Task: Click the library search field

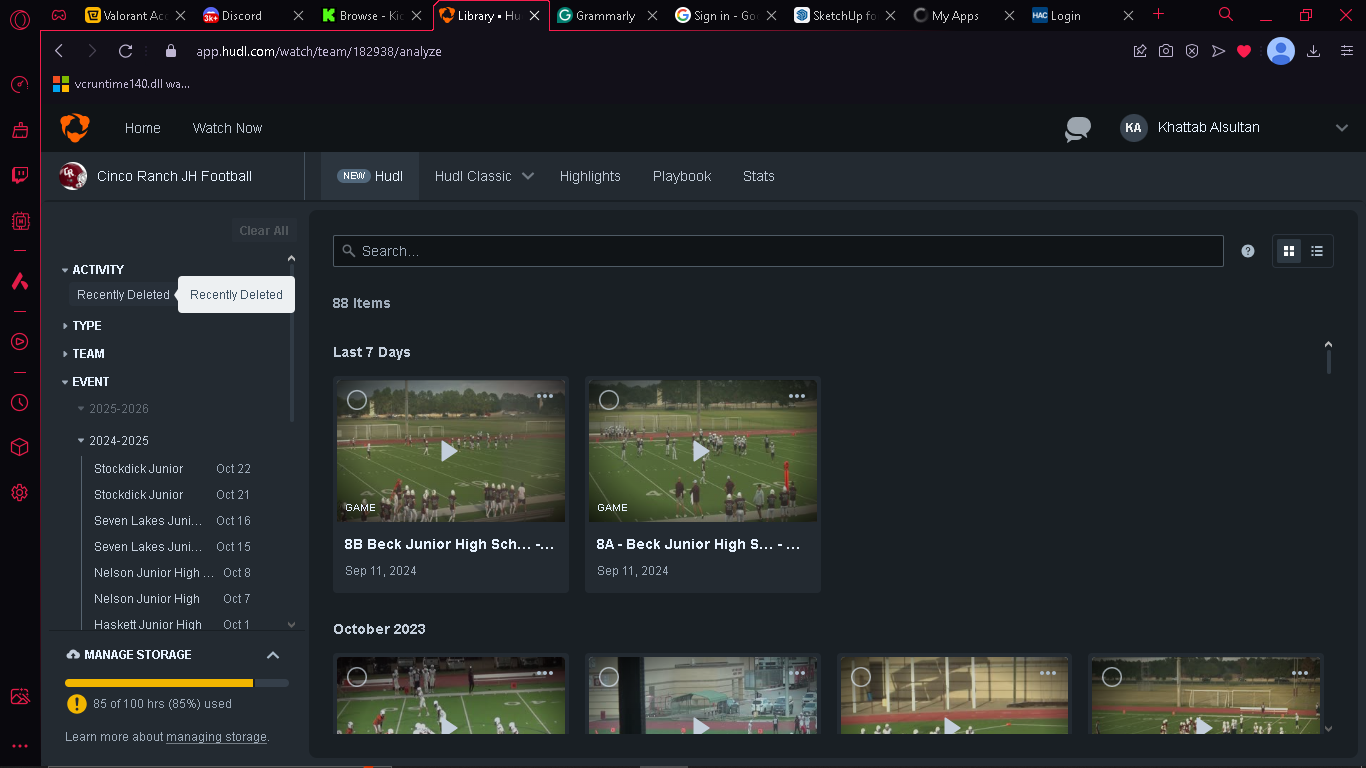Action: (x=778, y=251)
